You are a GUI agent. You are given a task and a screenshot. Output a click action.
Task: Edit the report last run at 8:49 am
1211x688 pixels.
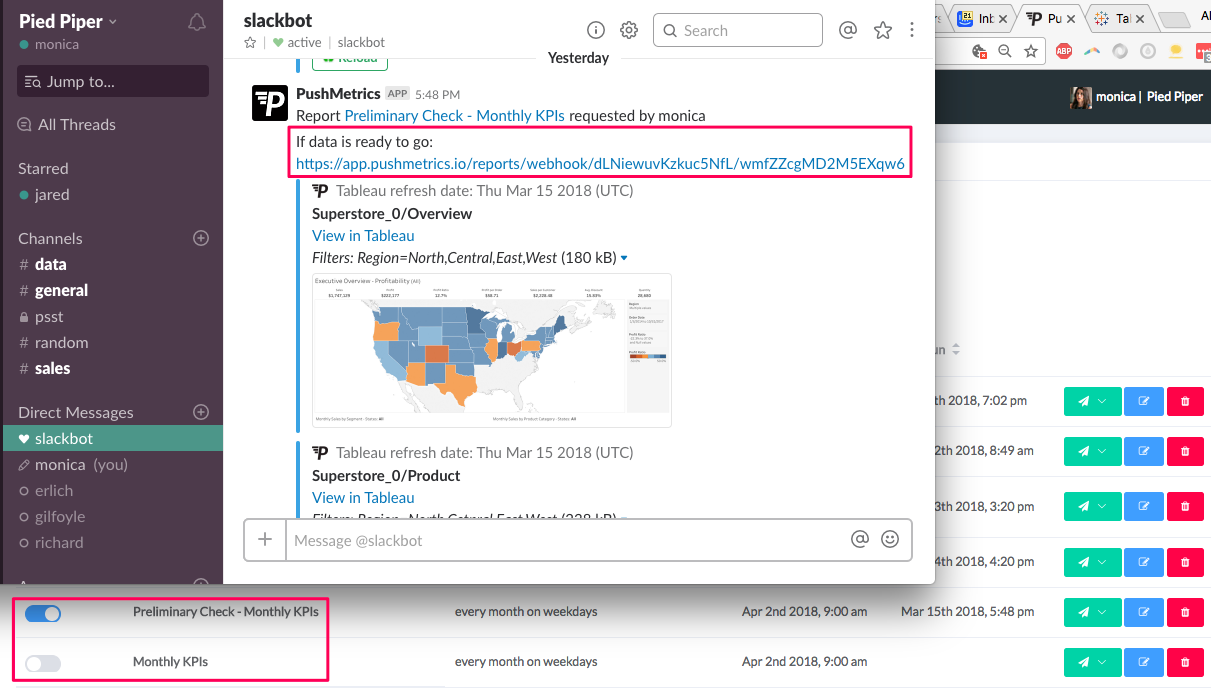(1144, 451)
